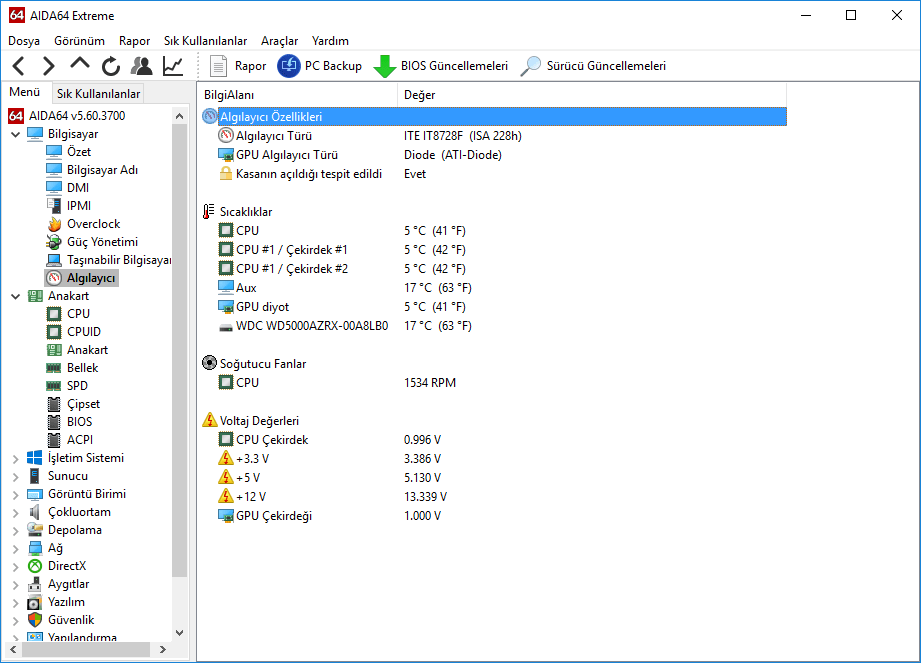Open the Dosya menu
This screenshot has height=663, width=921.
24,41
